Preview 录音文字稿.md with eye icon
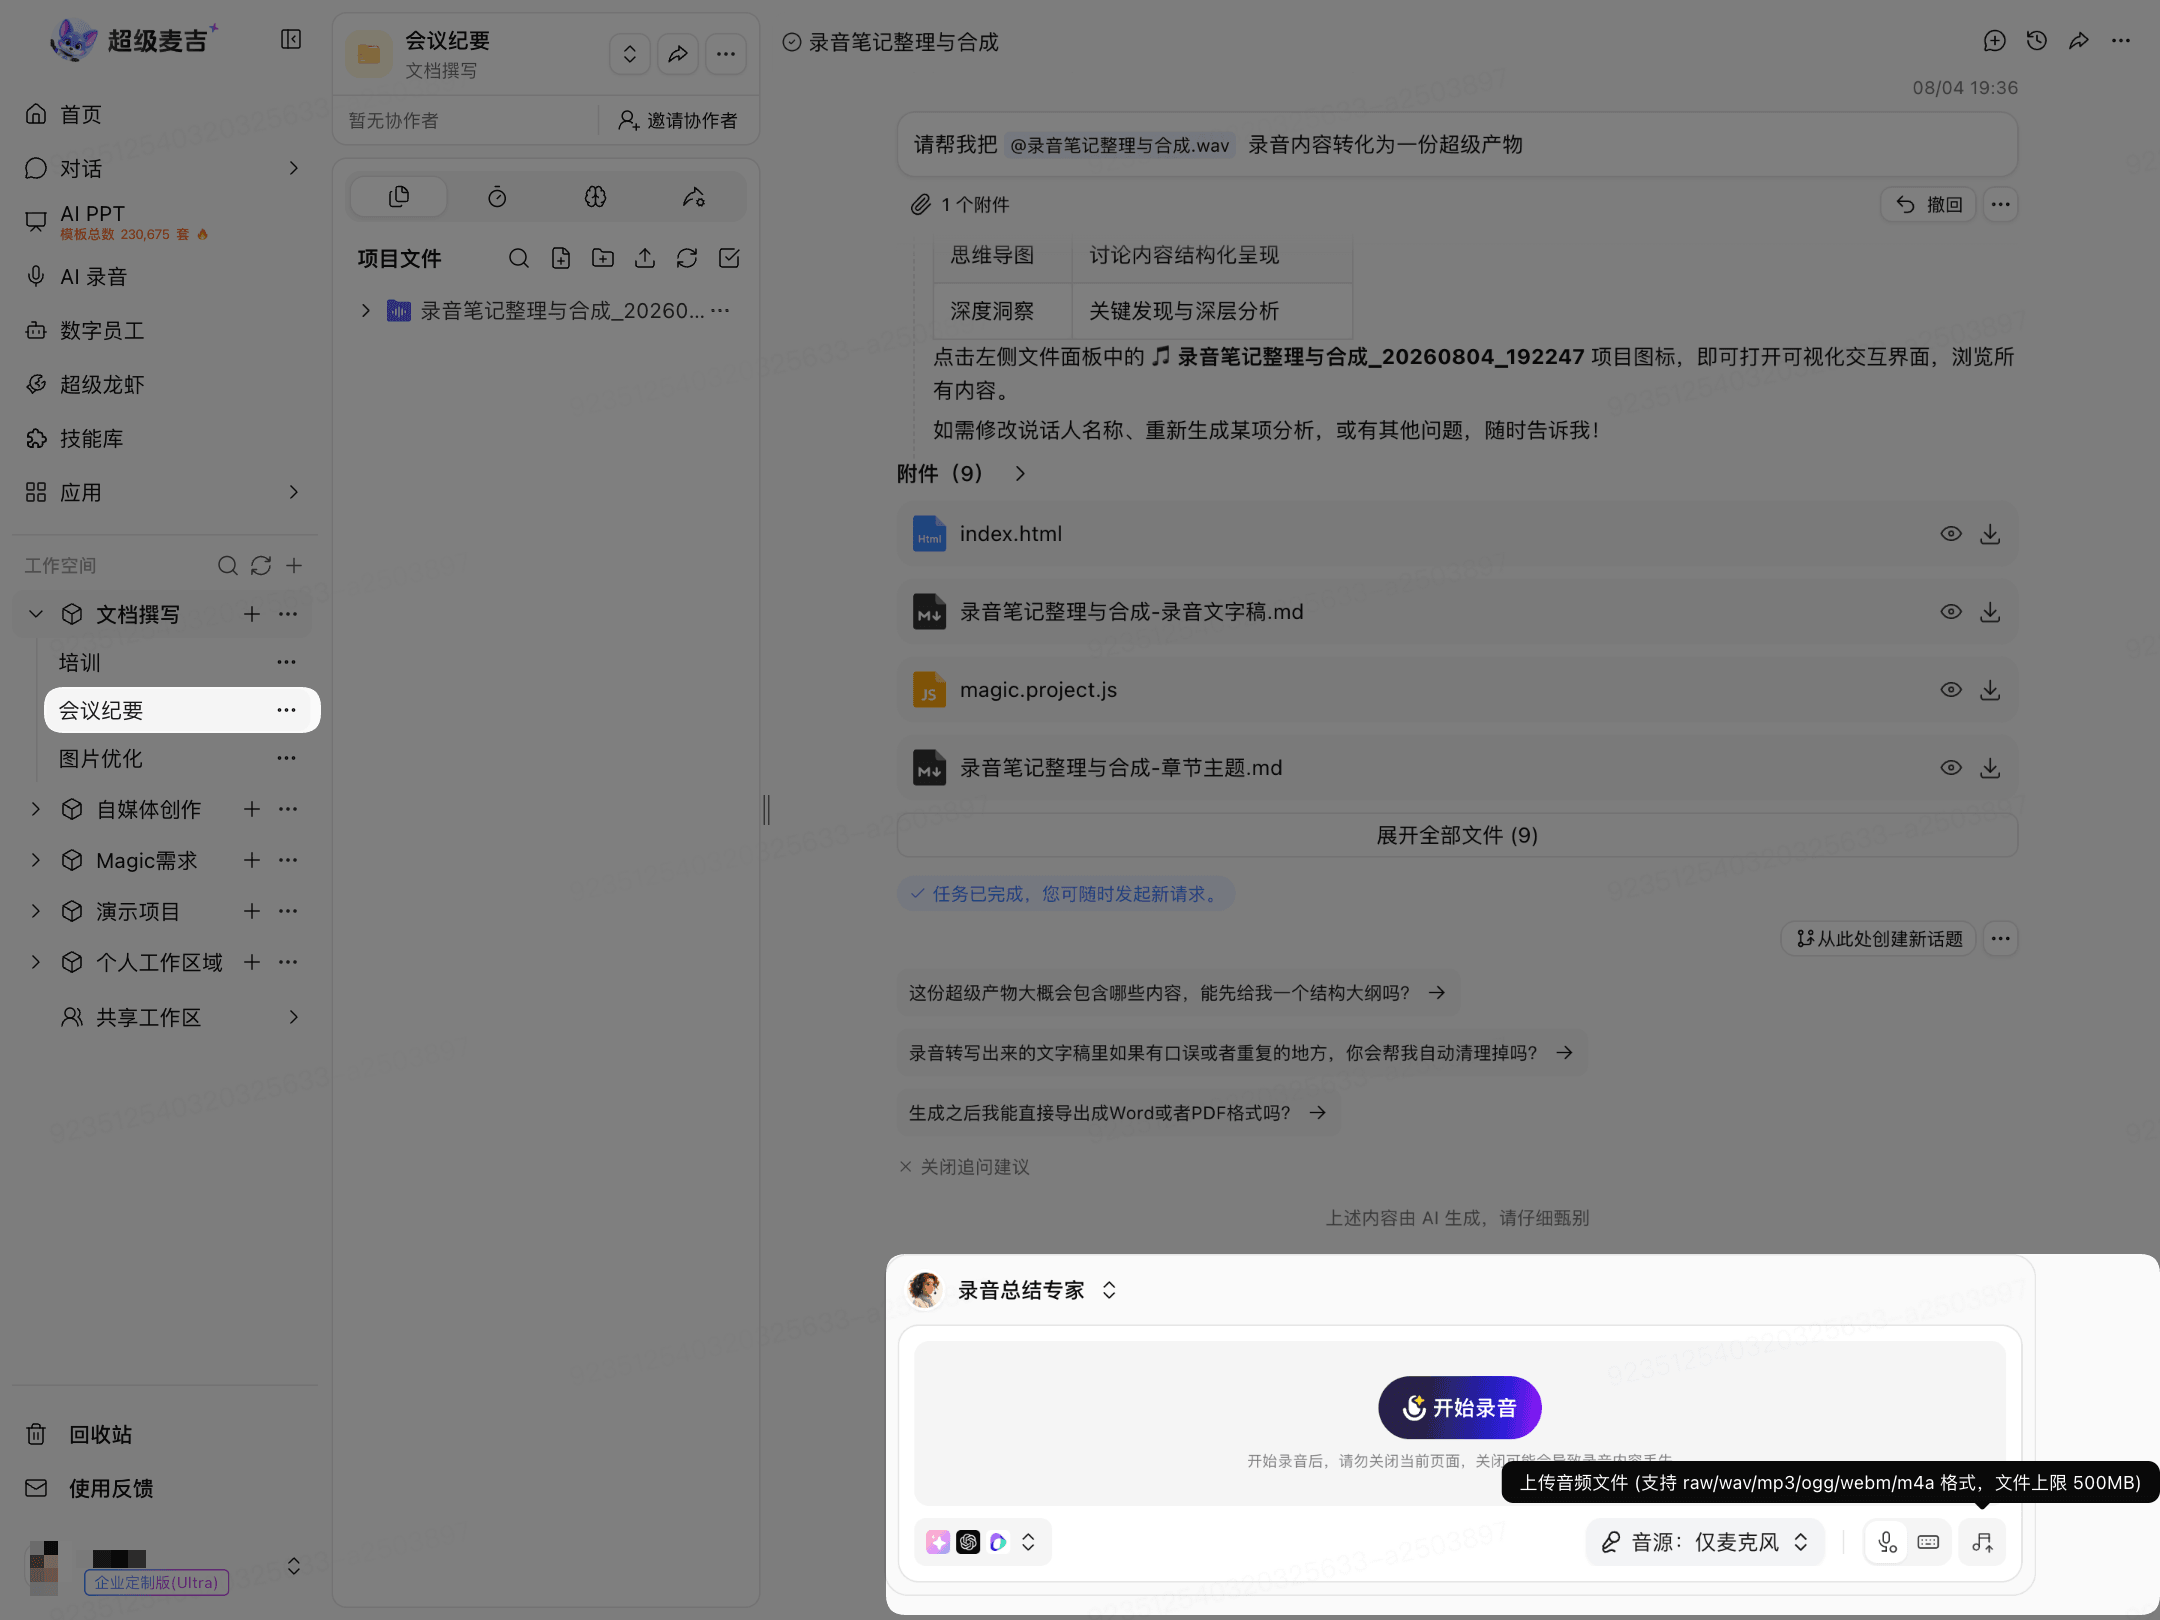The height and width of the screenshot is (1620, 2160). pyautogui.click(x=1951, y=612)
